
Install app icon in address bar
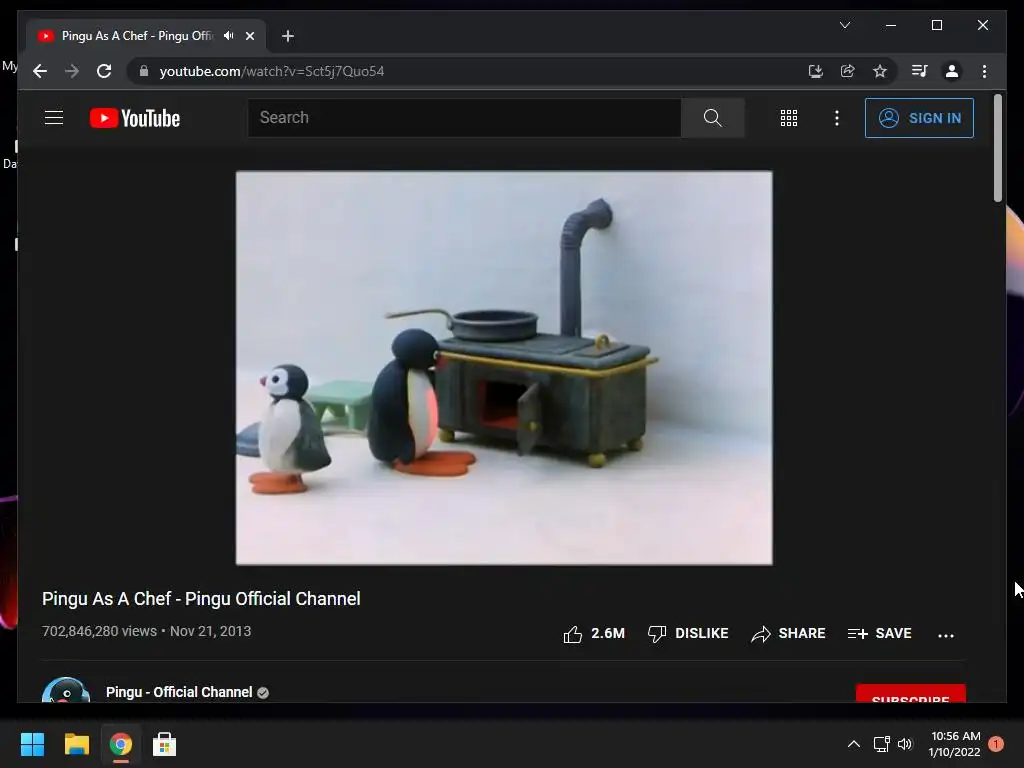click(816, 71)
